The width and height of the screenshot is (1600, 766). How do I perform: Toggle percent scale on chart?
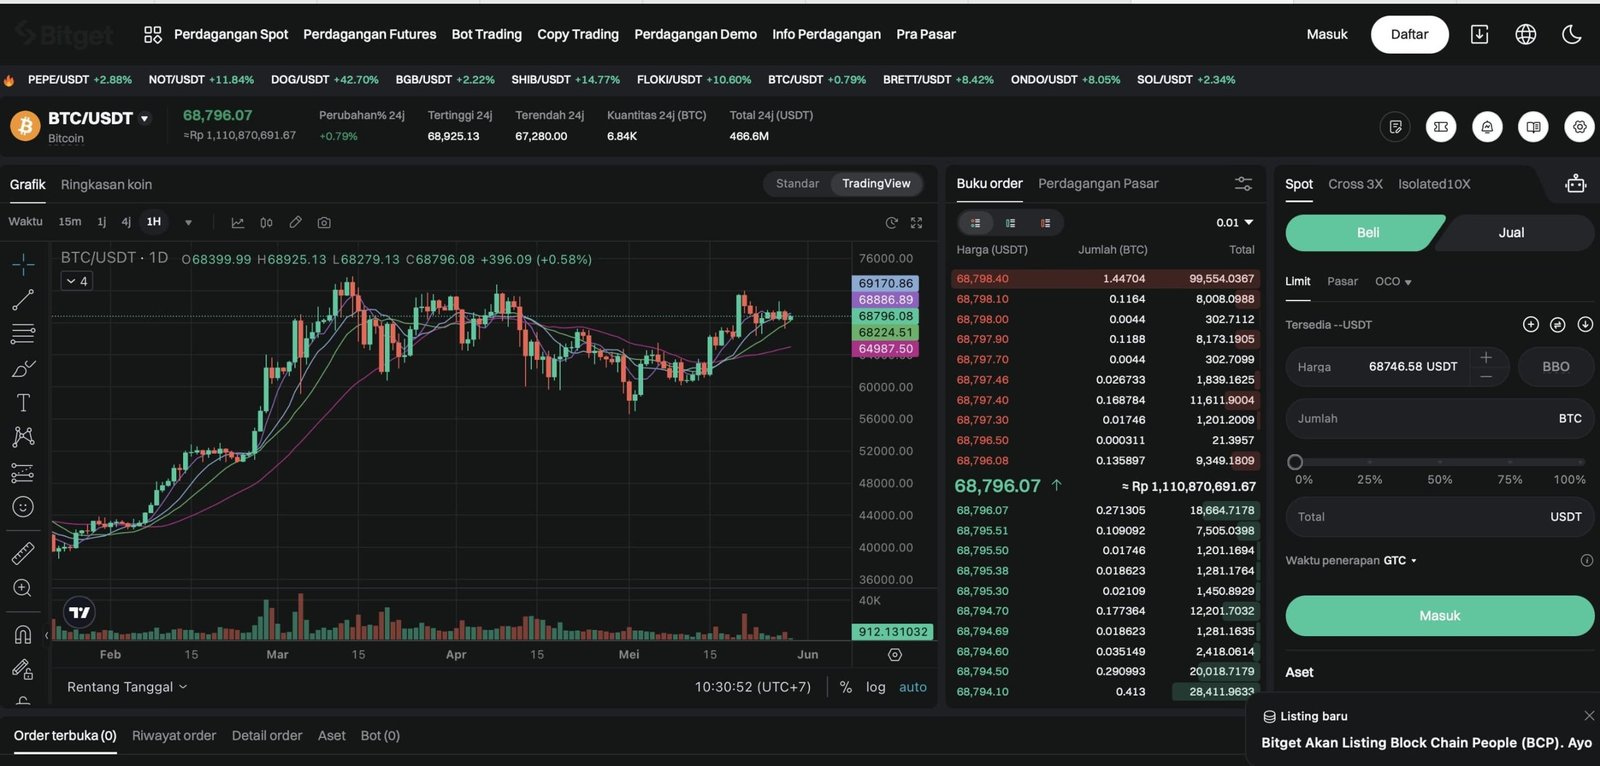(x=846, y=687)
